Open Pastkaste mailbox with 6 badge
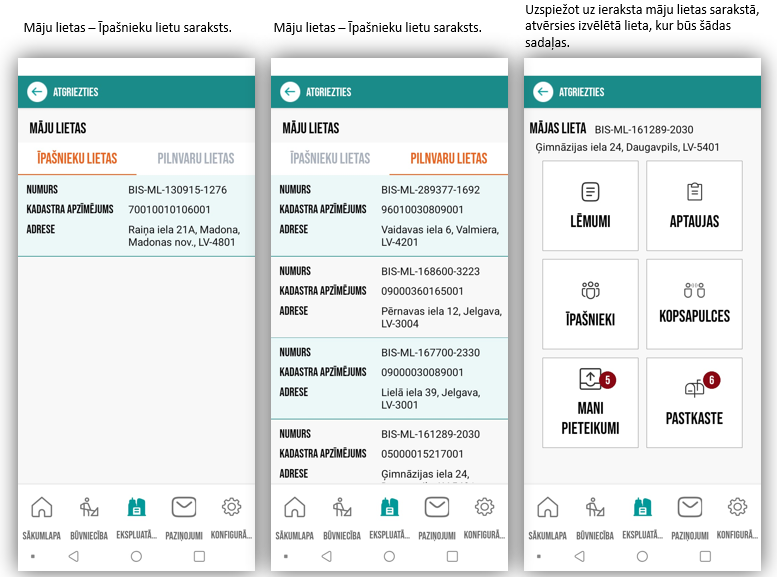This screenshot has height=577, width=777. (x=694, y=402)
